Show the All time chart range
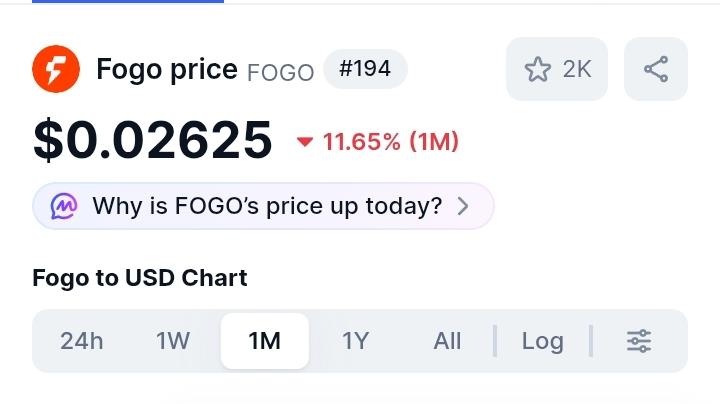 tap(447, 341)
